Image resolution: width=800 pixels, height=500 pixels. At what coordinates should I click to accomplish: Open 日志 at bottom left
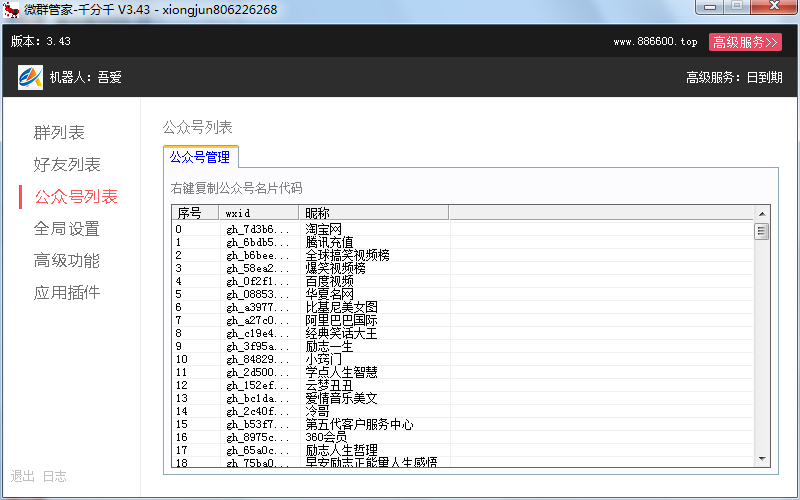click(55, 477)
